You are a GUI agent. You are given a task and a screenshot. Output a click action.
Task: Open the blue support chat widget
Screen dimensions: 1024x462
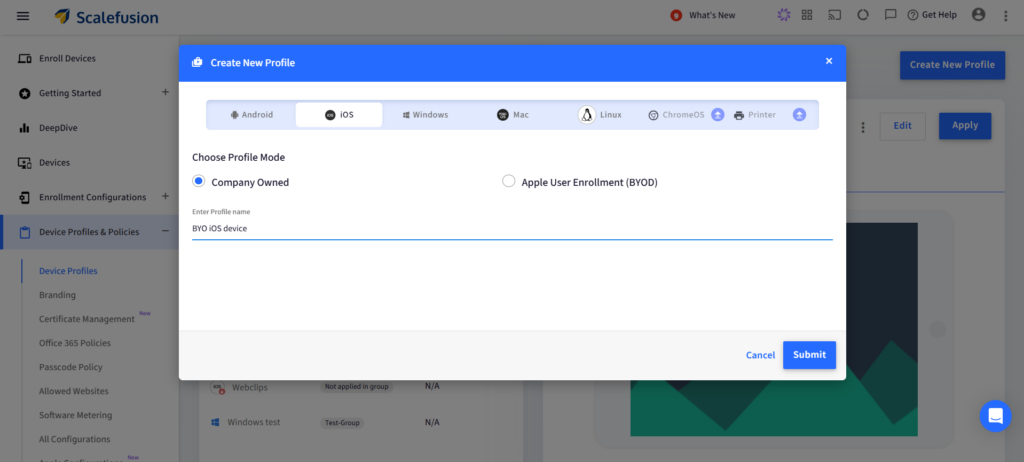point(995,415)
